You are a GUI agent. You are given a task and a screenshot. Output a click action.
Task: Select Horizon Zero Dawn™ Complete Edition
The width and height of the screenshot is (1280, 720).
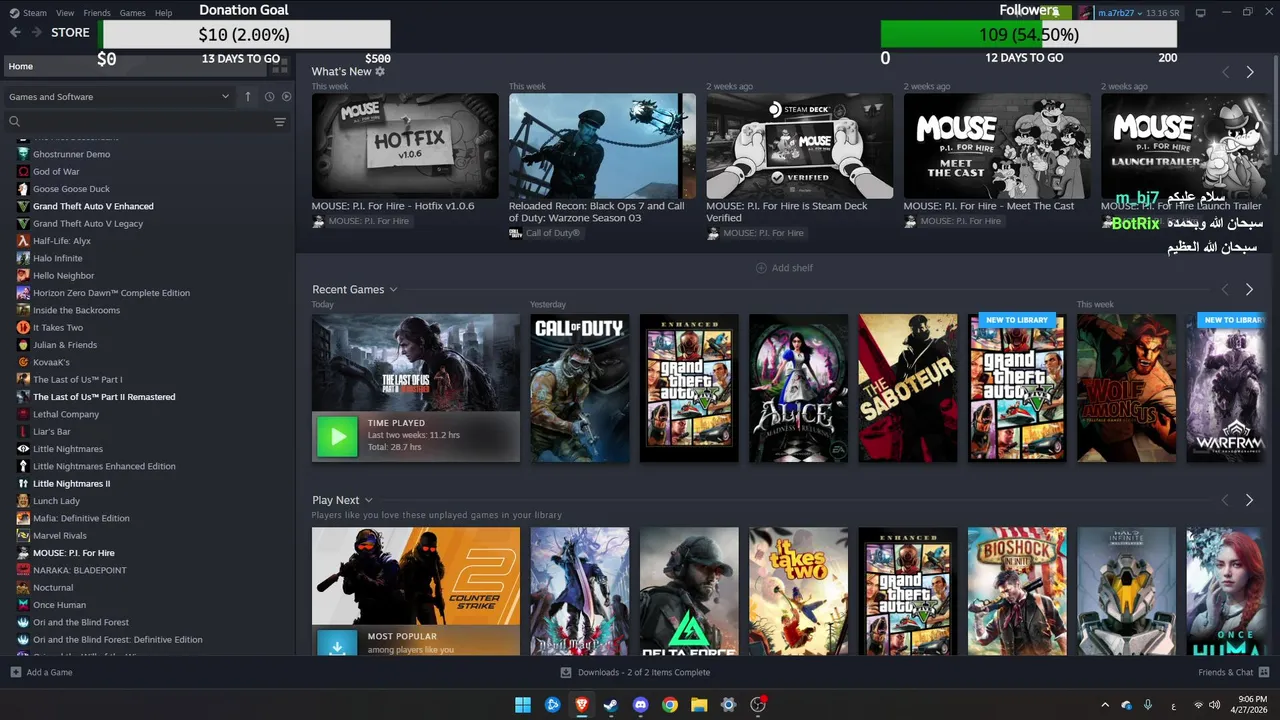[111, 293]
